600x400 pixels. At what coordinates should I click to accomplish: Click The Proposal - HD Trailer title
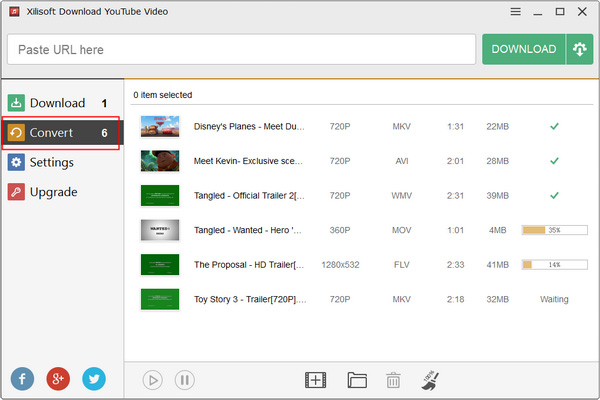[x=249, y=264]
